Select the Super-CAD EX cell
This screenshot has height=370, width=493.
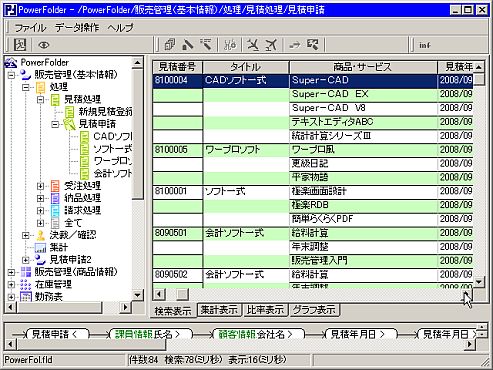363,94
